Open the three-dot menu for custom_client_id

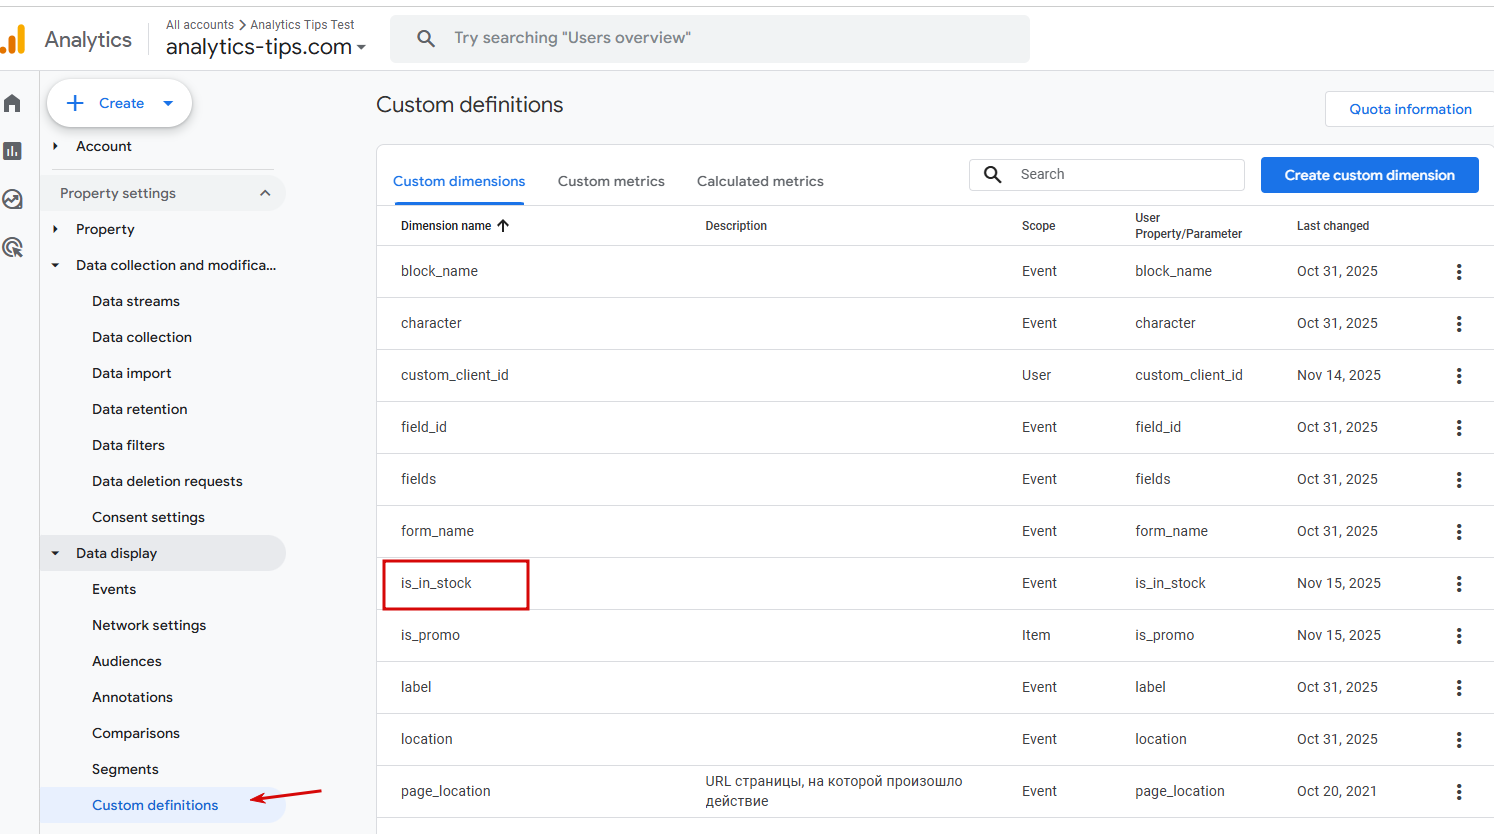pyautogui.click(x=1459, y=376)
